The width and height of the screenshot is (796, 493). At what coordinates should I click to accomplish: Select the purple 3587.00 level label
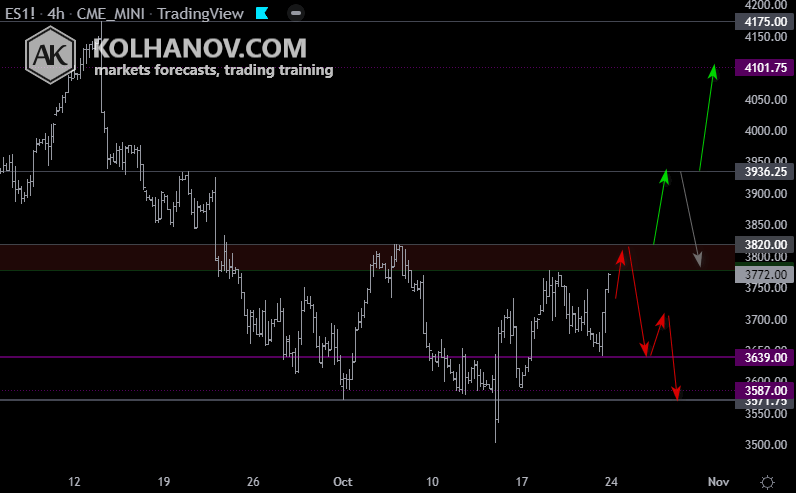click(765, 390)
